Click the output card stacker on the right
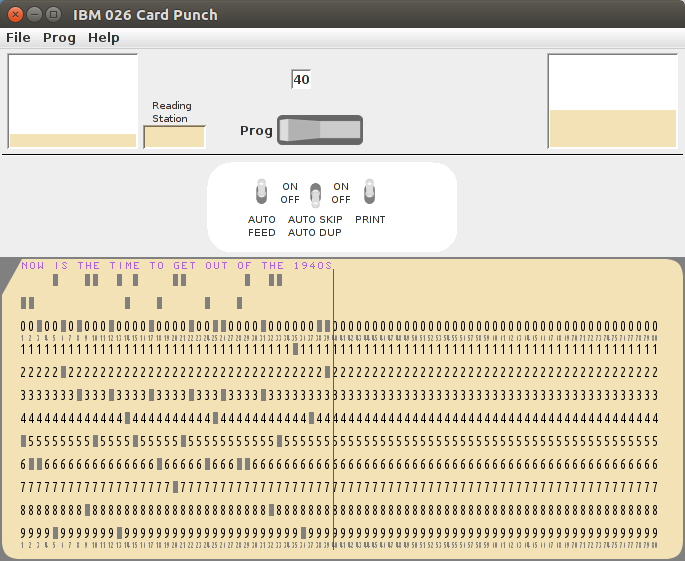The height and width of the screenshot is (561, 685). point(612,101)
